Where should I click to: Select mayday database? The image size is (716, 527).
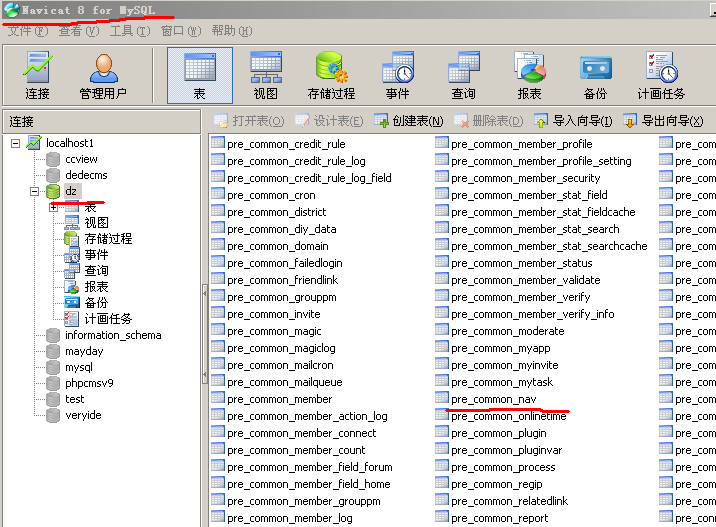coord(84,351)
